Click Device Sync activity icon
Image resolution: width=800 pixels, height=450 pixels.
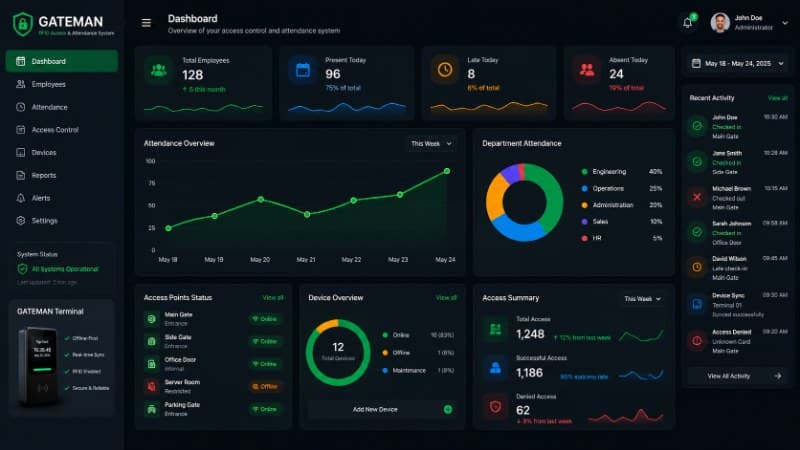click(697, 304)
